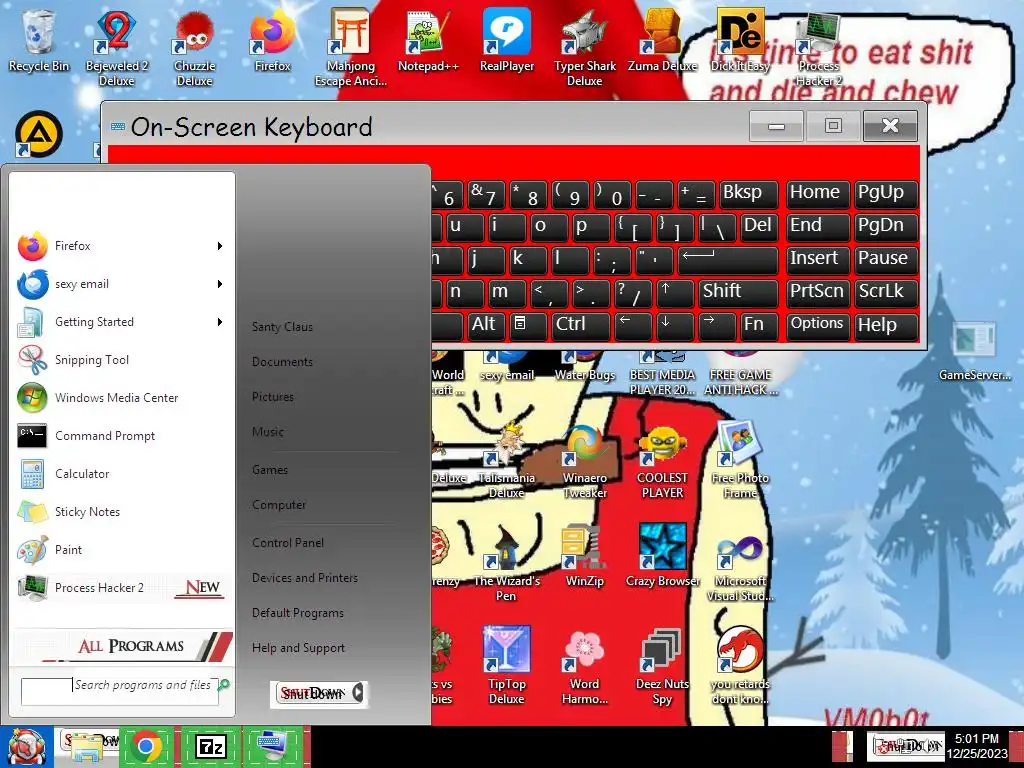The height and width of the screenshot is (768, 1024).
Task: Open Typer Shark Deluxe desktop shortcut
Action: point(584,49)
